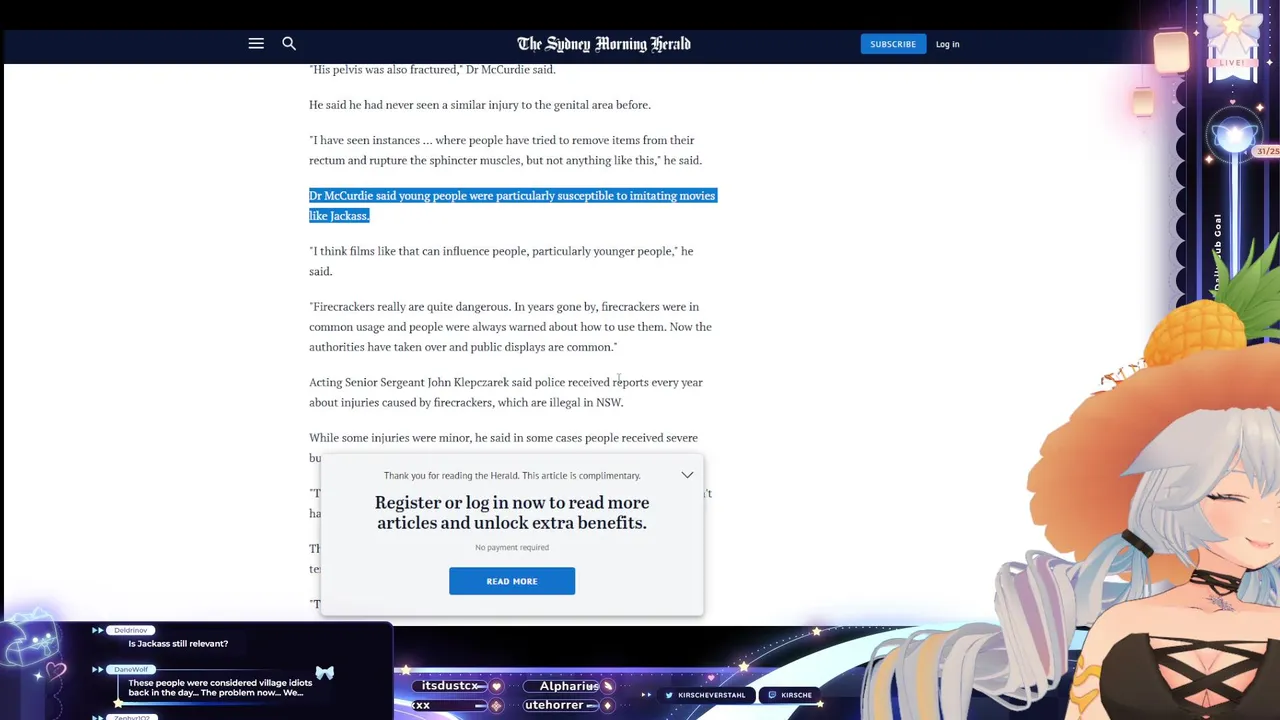Screen dimensions: 1280x720
Task: Click the 'His pelvis was also fractured' line
Action: [x=432, y=70]
